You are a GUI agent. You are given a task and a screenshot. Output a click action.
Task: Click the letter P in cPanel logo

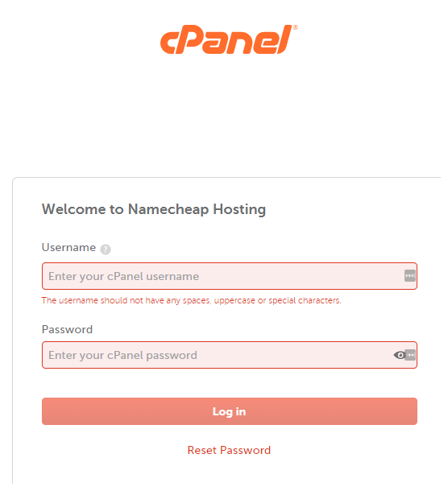coord(194,39)
